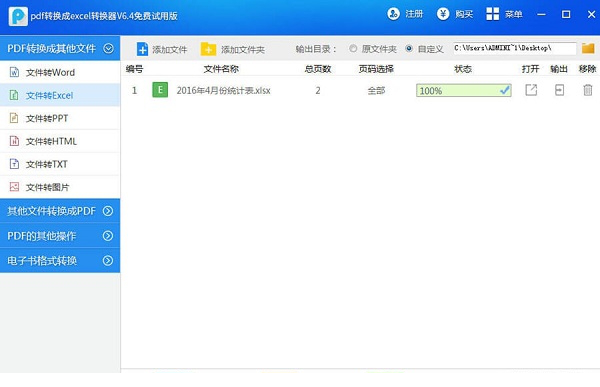The image size is (600, 387).
Task: Expand PDF的其他操作 section arrow
Action: [x=108, y=236]
